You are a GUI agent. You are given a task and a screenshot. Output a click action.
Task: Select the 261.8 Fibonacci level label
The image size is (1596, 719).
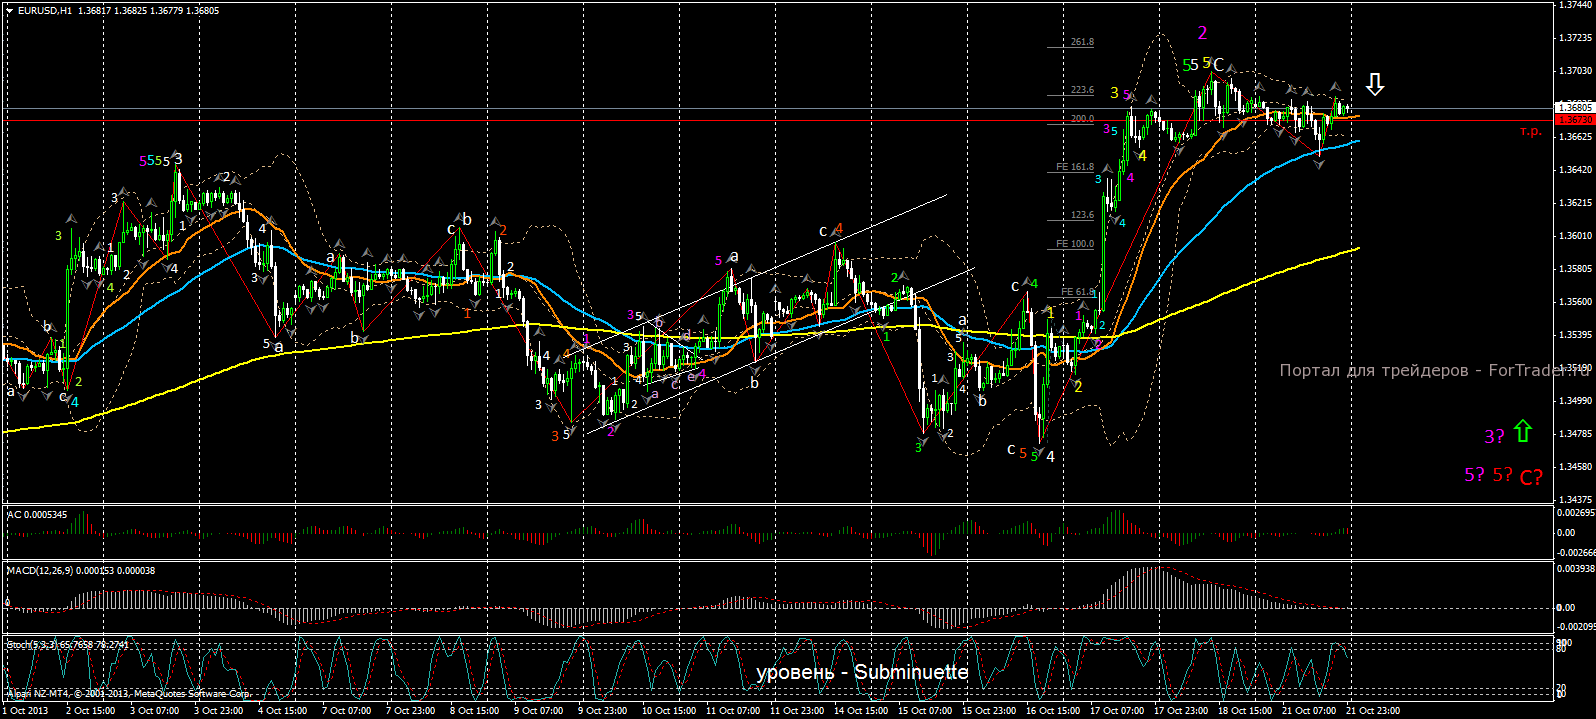click(1082, 42)
